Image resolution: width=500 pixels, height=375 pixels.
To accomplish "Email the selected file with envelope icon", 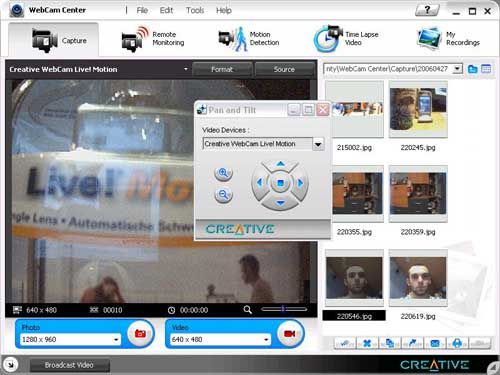I will (435, 343).
